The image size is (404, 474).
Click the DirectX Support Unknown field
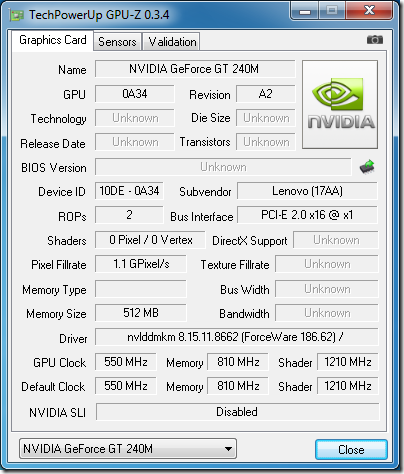tap(336, 240)
